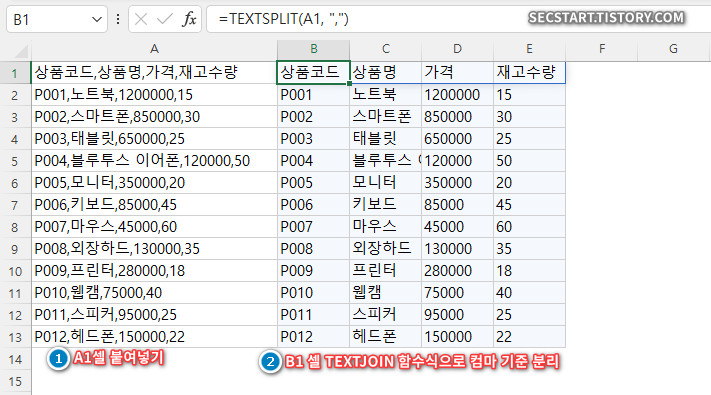711x395 pixels.
Task: Click cell E8 containing 60
Action: pyautogui.click(x=529, y=227)
